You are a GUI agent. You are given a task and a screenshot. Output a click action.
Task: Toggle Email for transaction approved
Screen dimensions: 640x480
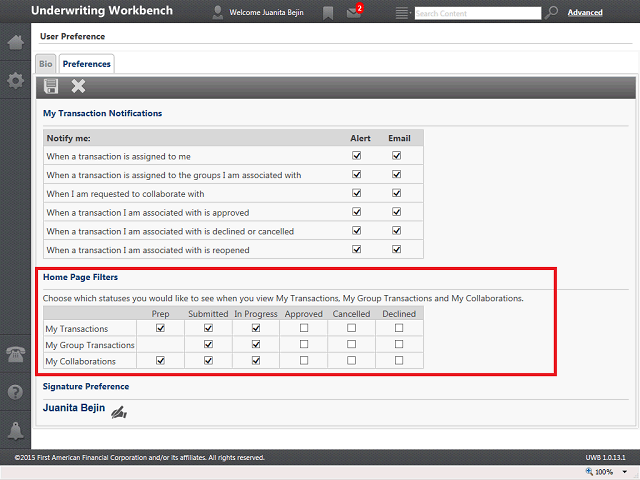[396, 212]
